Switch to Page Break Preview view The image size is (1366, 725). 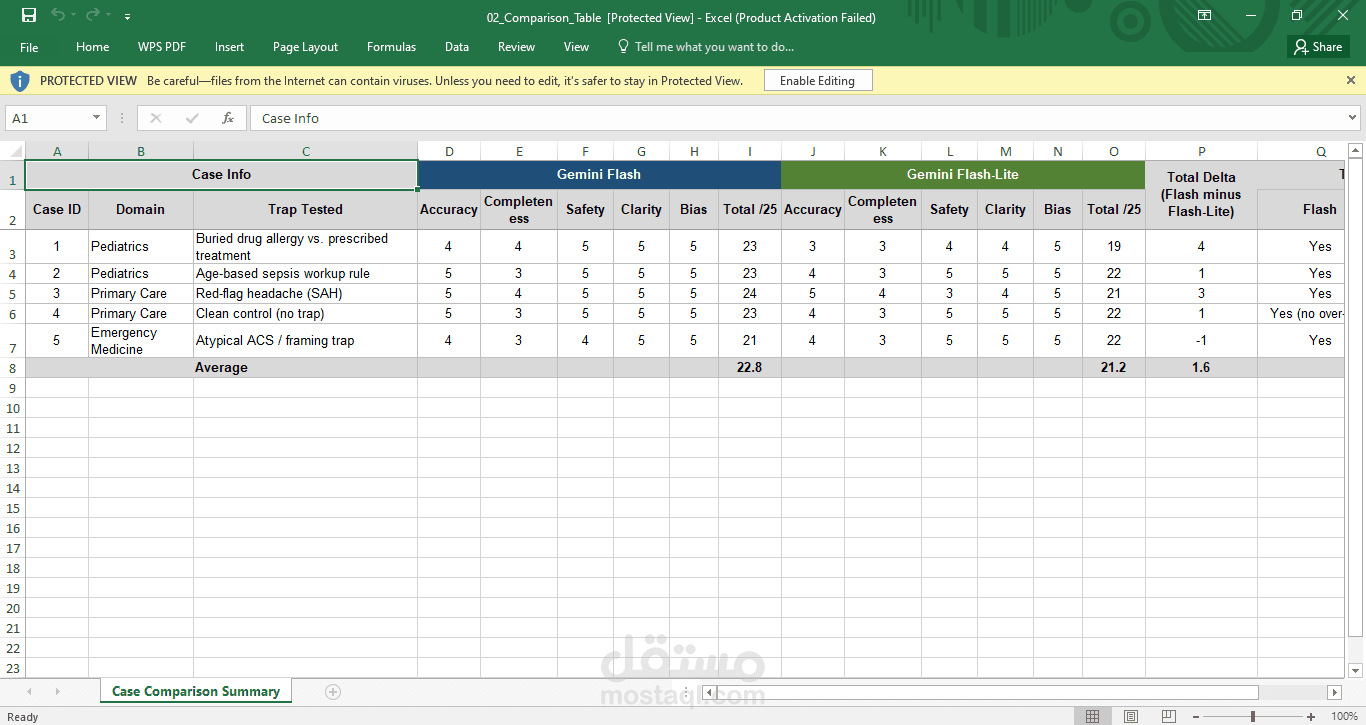pyautogui.click(x=1168, y=716)
